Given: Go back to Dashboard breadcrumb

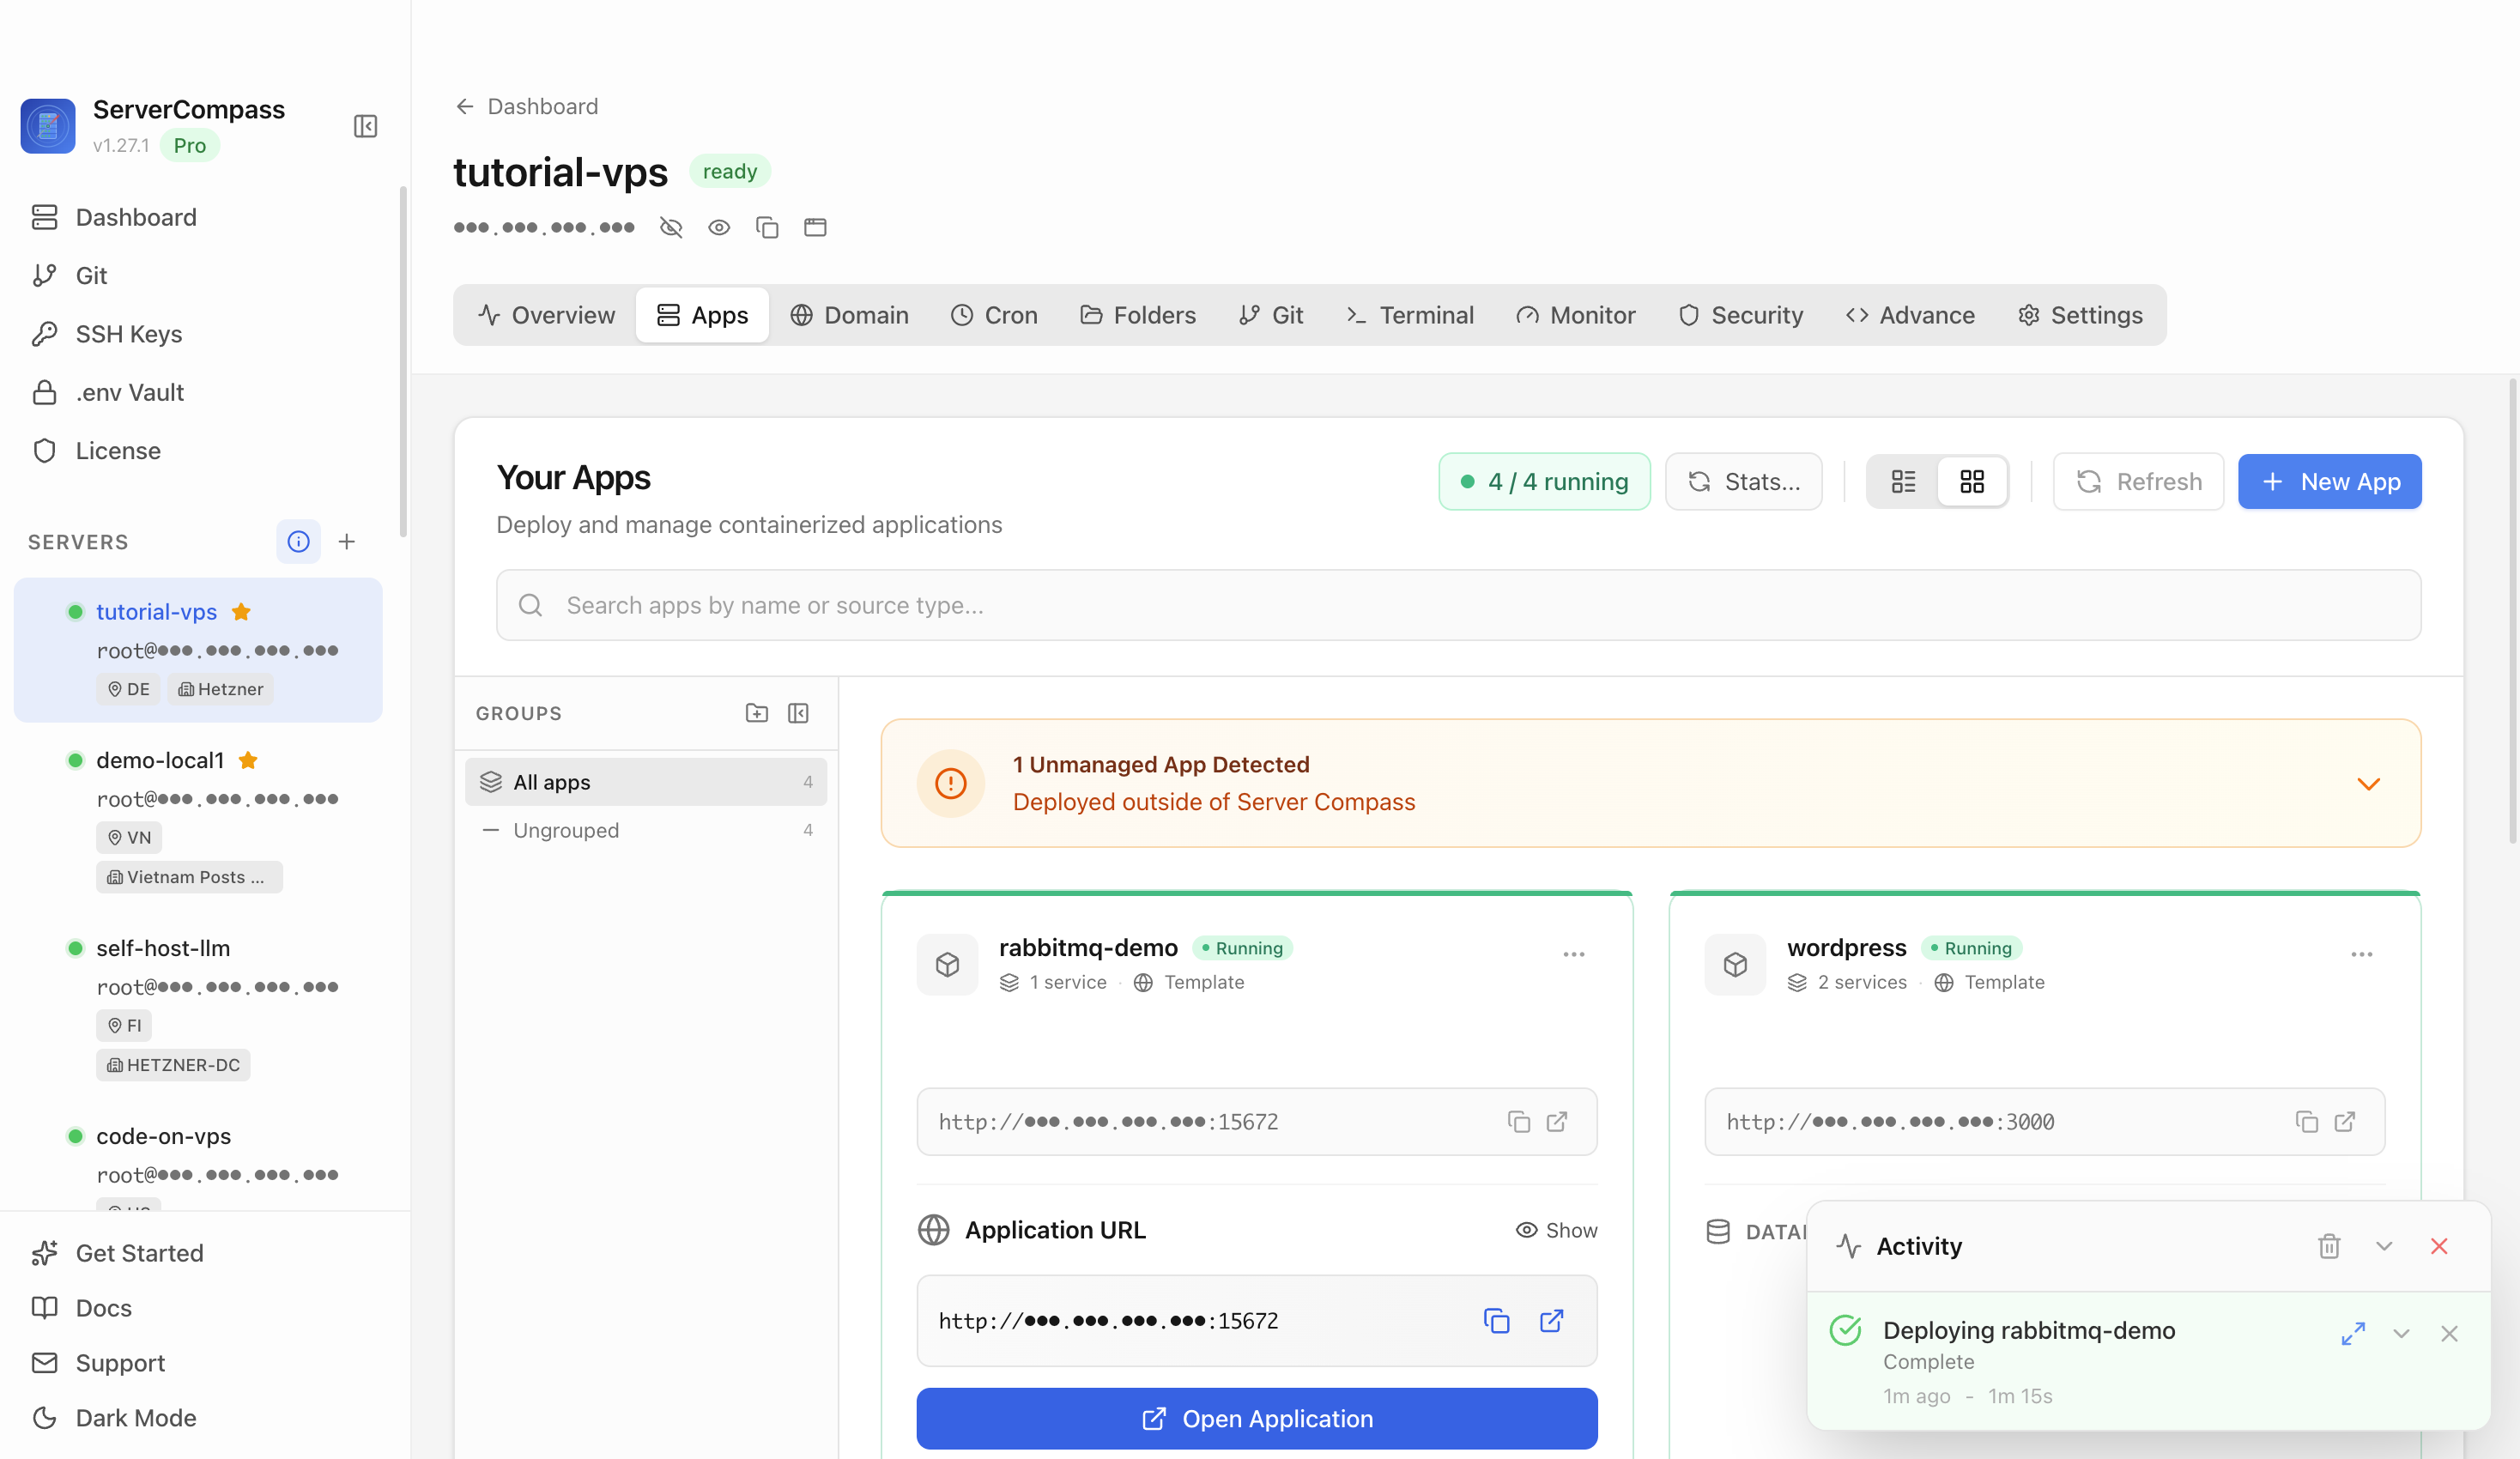Looking at the screenshot, I should [526, 106].
